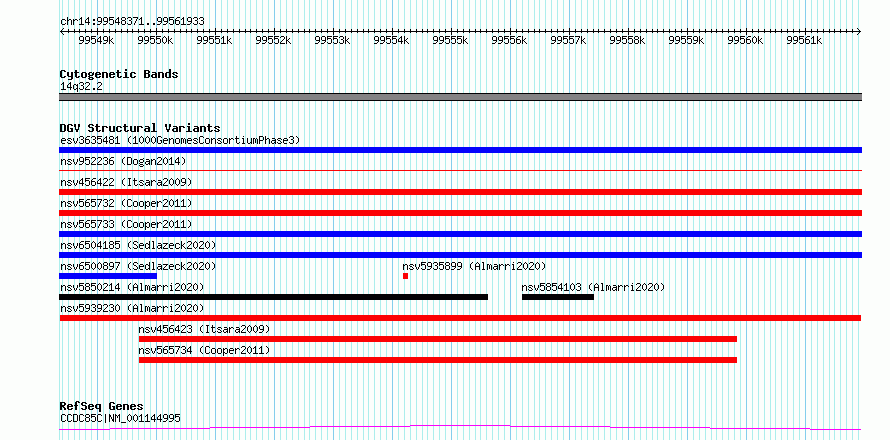Image resolution: width=890 pixels, height=440 pixels.
Task: Click the red bar under nsv5939230
Action: [460, 318]
